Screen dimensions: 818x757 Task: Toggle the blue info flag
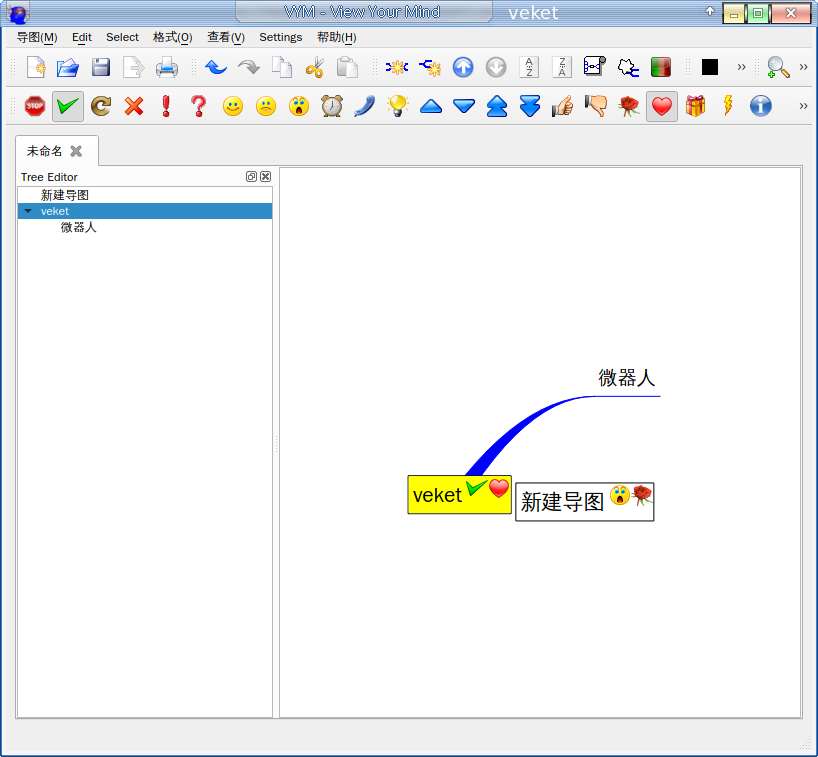(x=761, y=106)
